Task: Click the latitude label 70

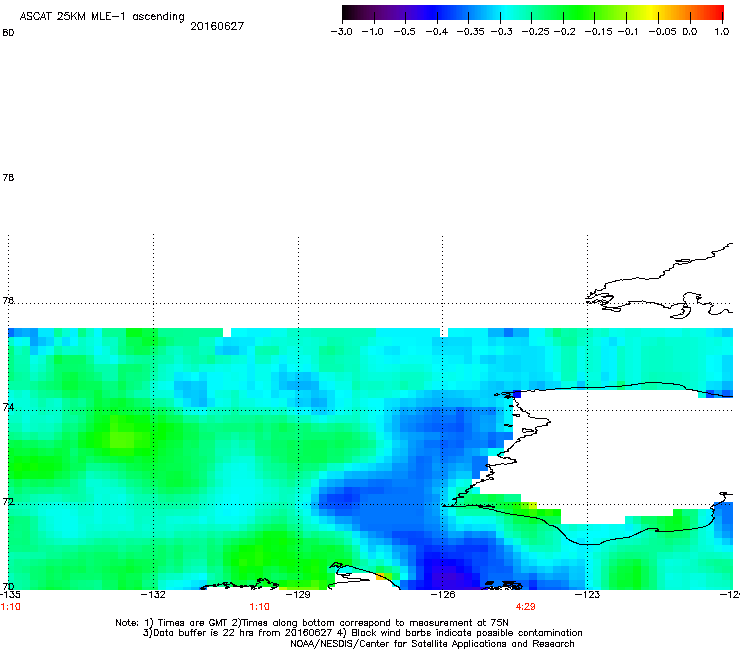Action: [8, 586]
